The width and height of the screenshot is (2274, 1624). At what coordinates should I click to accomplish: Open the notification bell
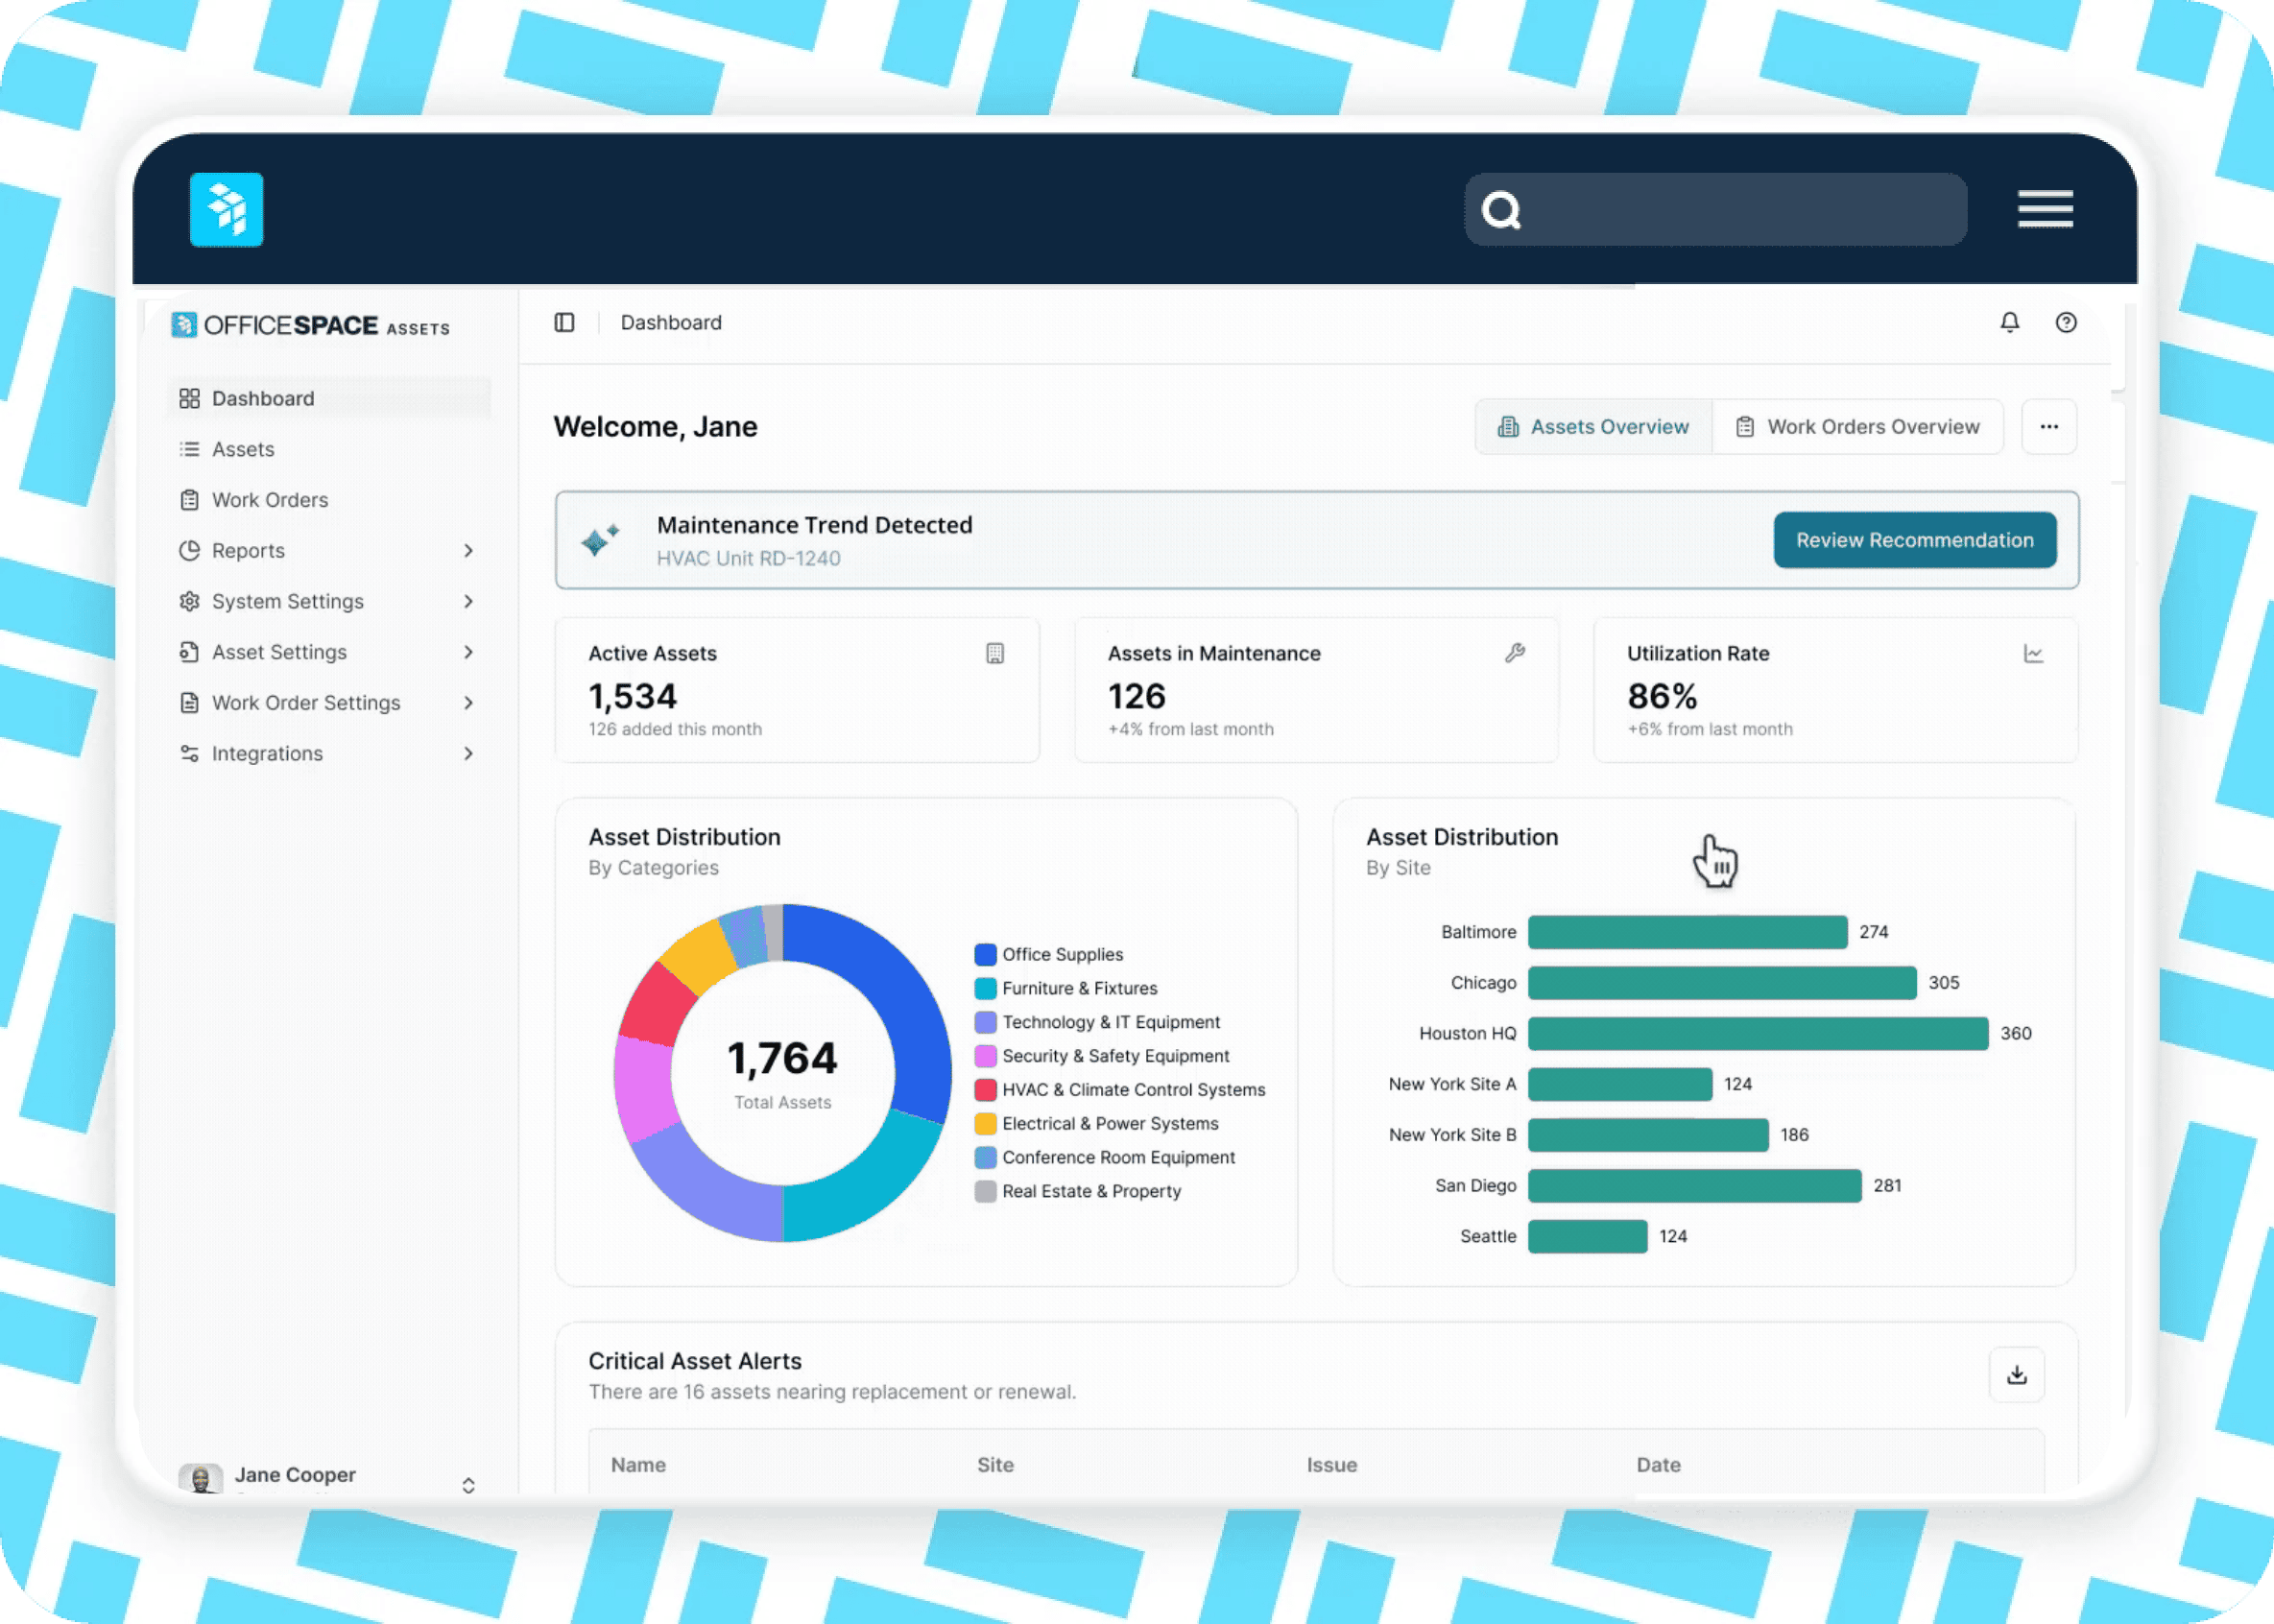pyautogui.click(x=2010, y=322)
